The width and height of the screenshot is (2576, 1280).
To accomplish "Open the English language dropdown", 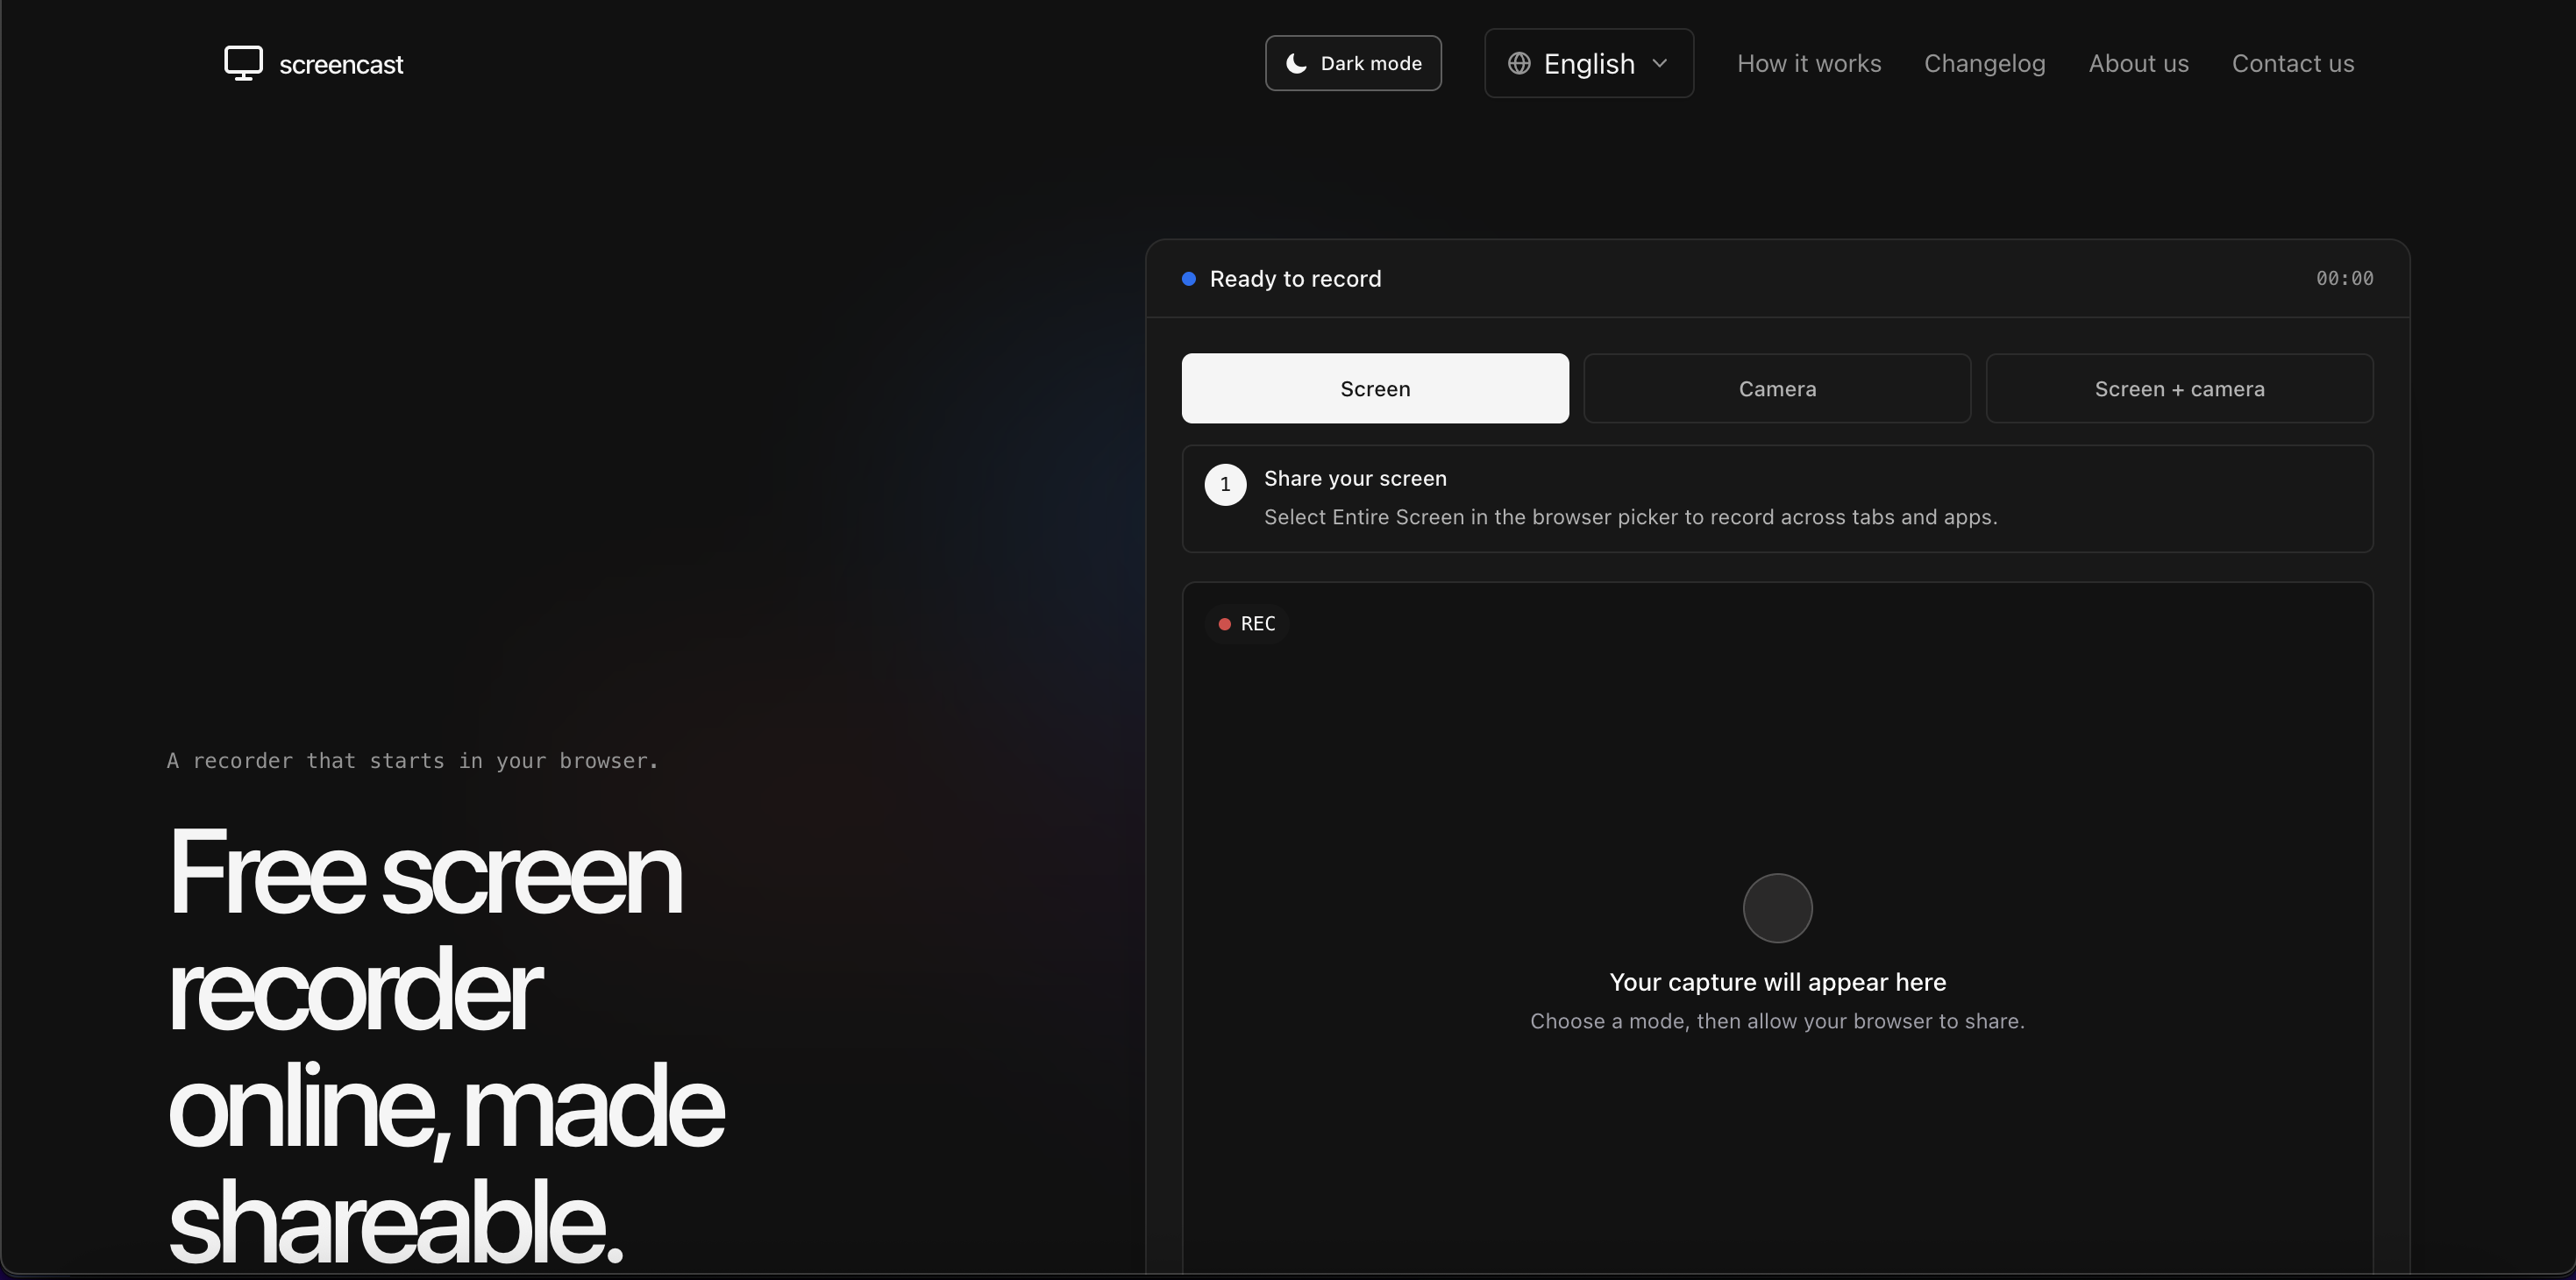I will click(x=1589, y=63).
